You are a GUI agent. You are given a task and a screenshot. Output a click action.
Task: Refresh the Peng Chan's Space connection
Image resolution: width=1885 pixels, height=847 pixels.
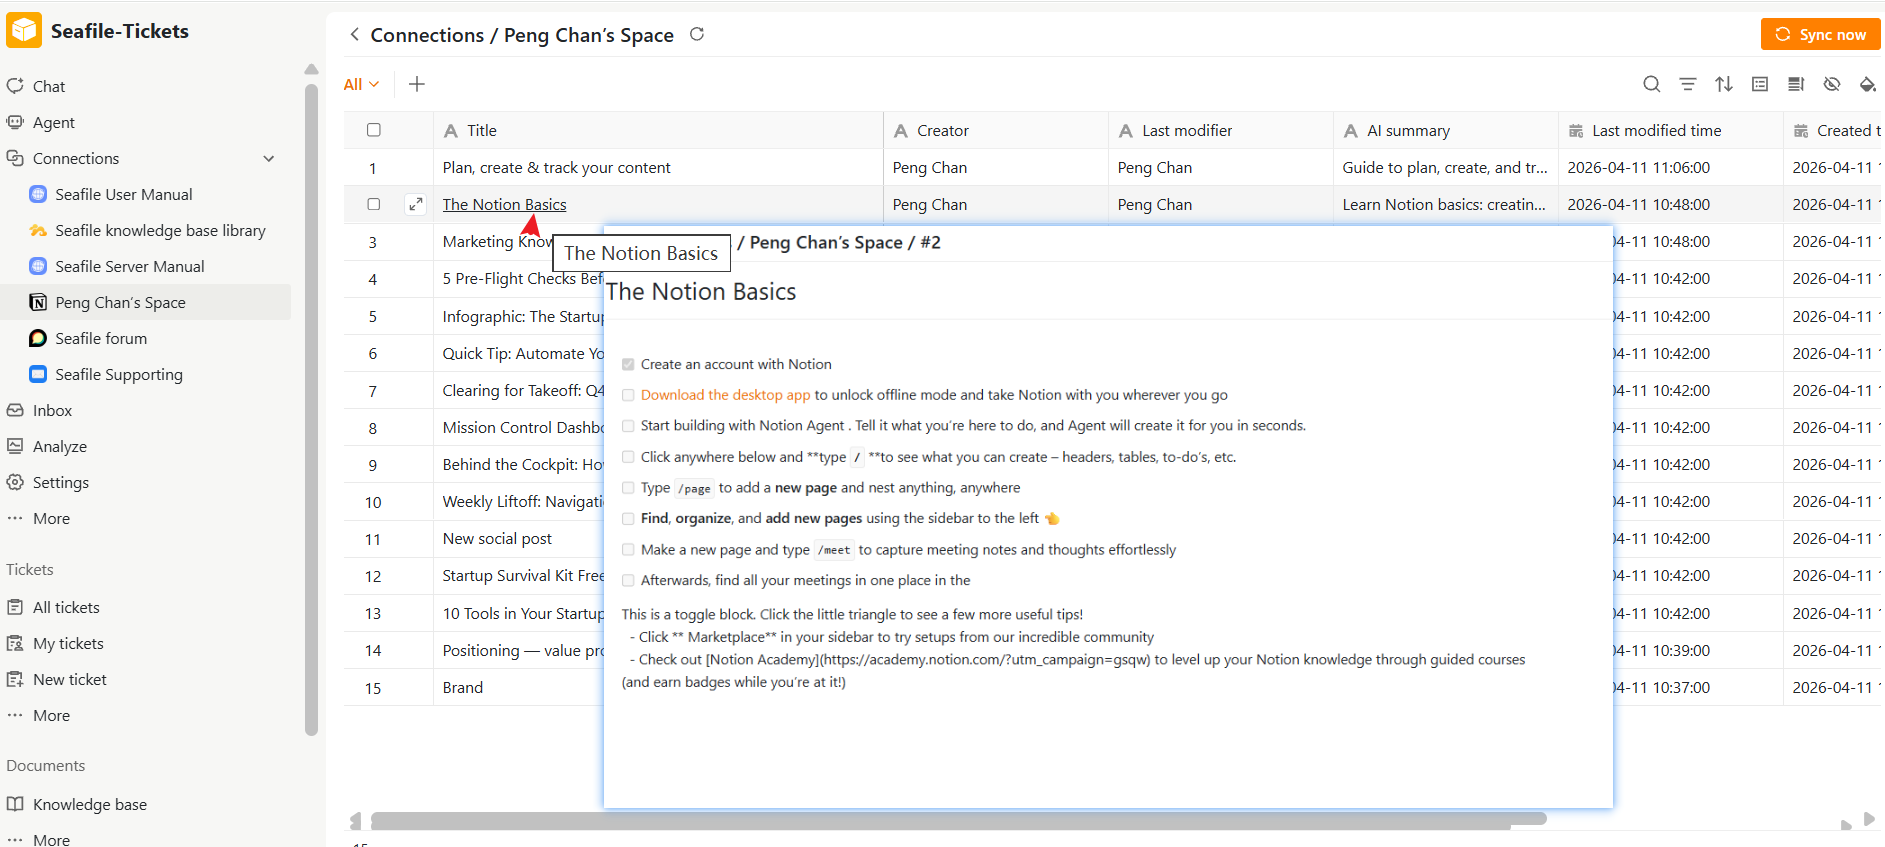pyautogui.click(x=697, y=34)
